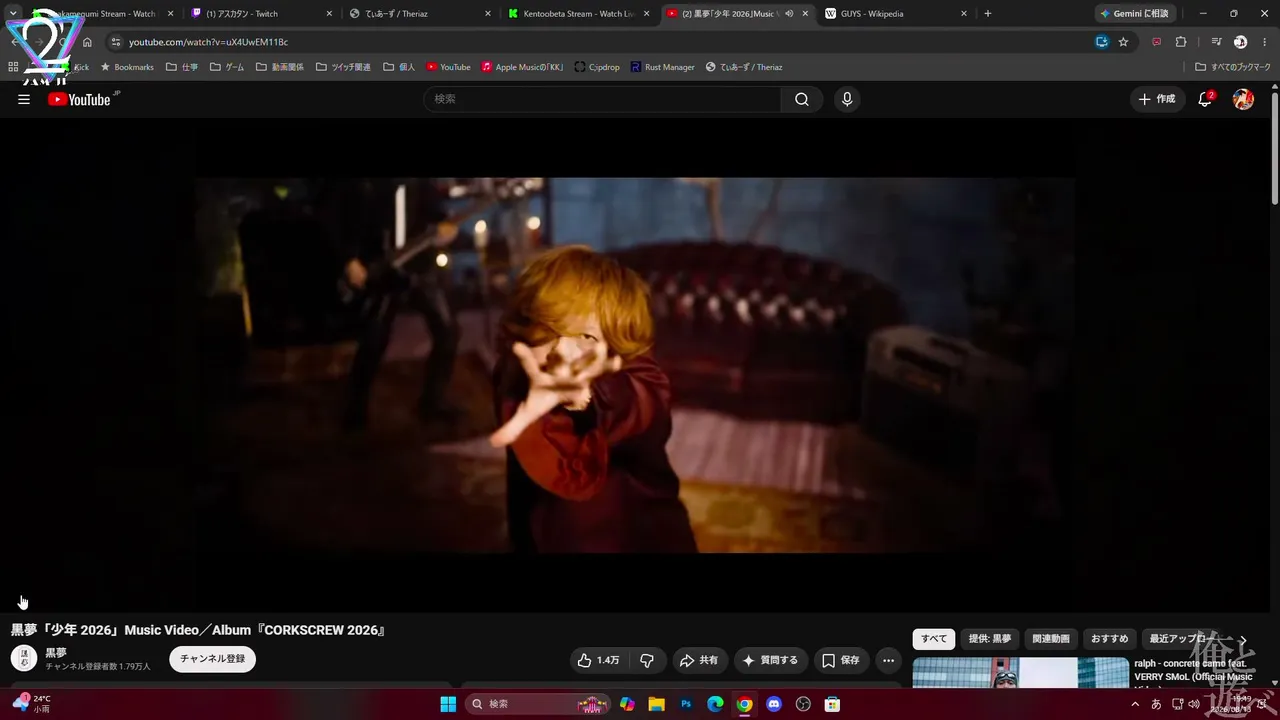The image size is (1280, 720).
Task: Open Discord from the taskbar
Action: tap(773, 704)
